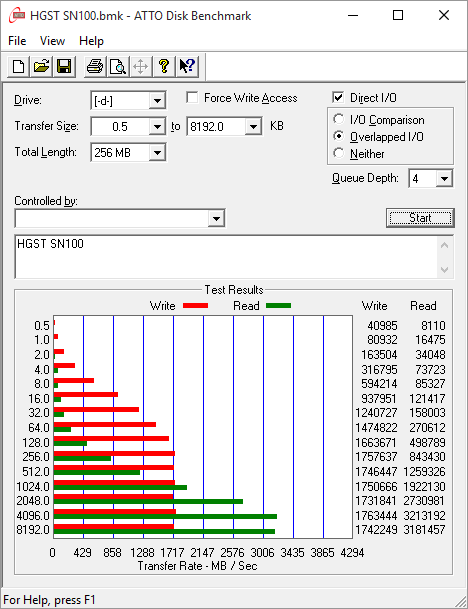Open the Total Length 256 MB dropdown
468x609 pixels.
pyautogui.click(x=157, y=153)
